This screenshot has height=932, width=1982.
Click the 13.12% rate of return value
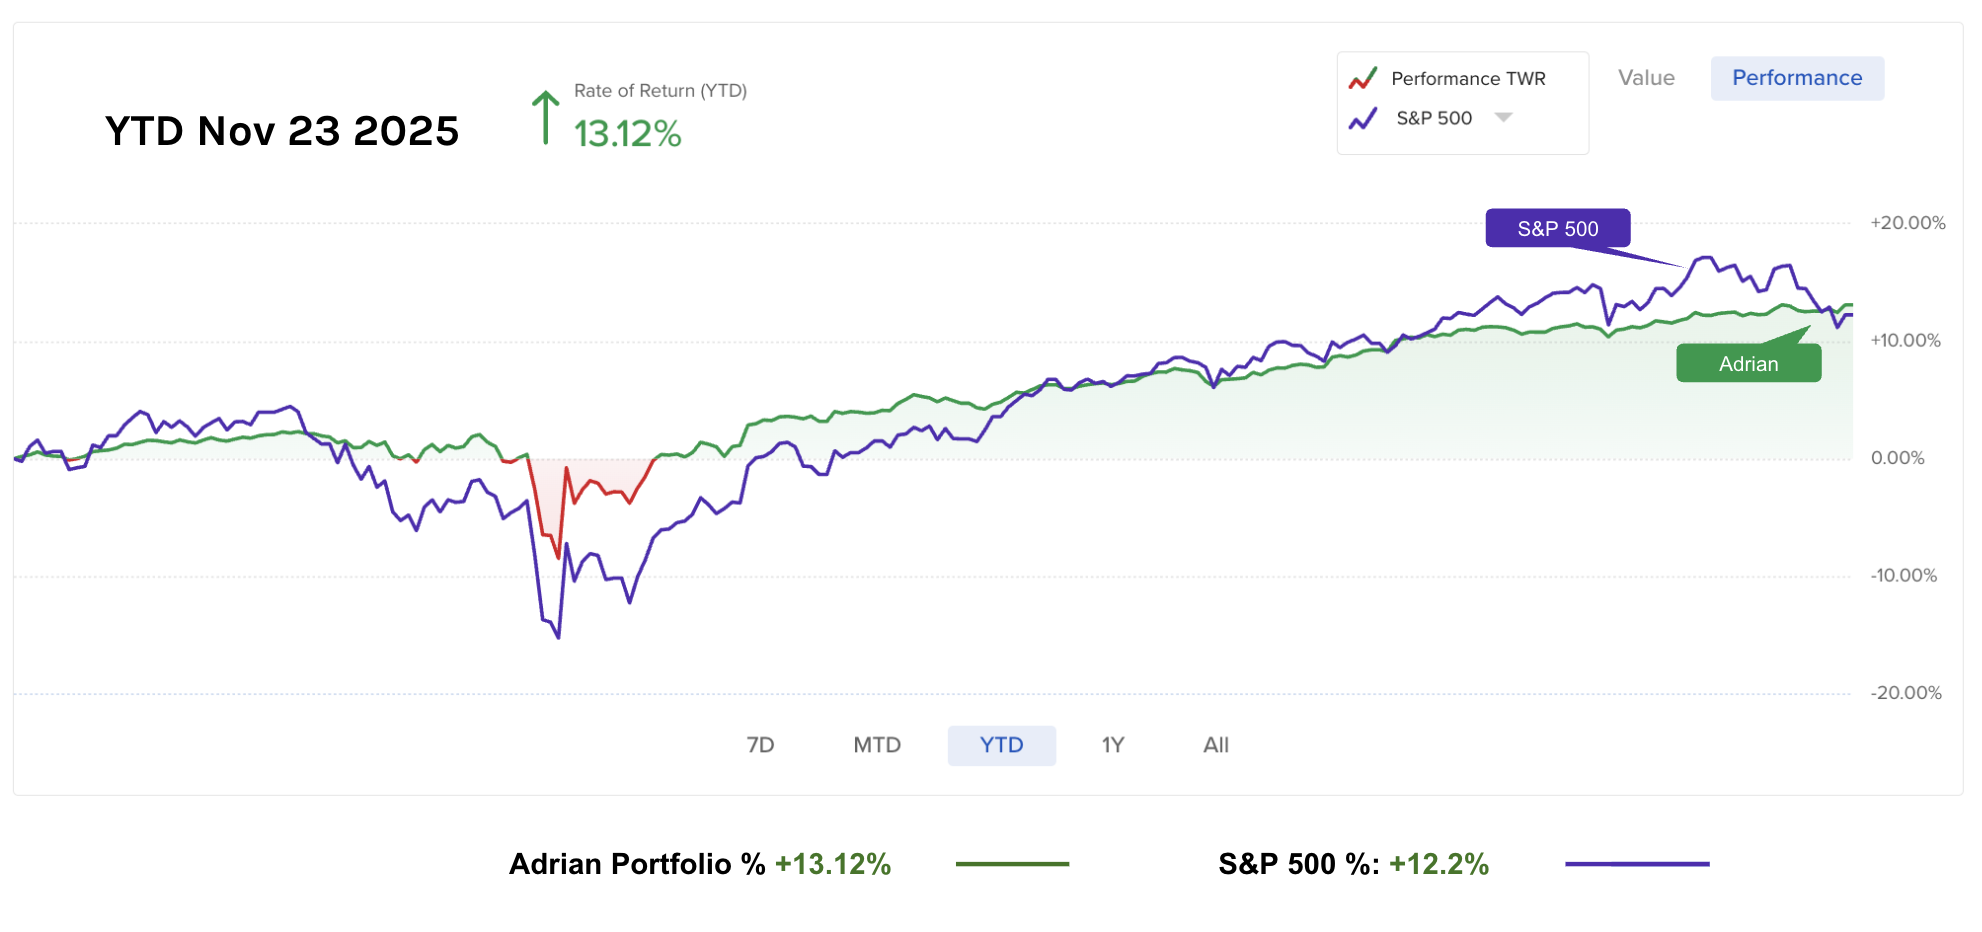[627, 134]
